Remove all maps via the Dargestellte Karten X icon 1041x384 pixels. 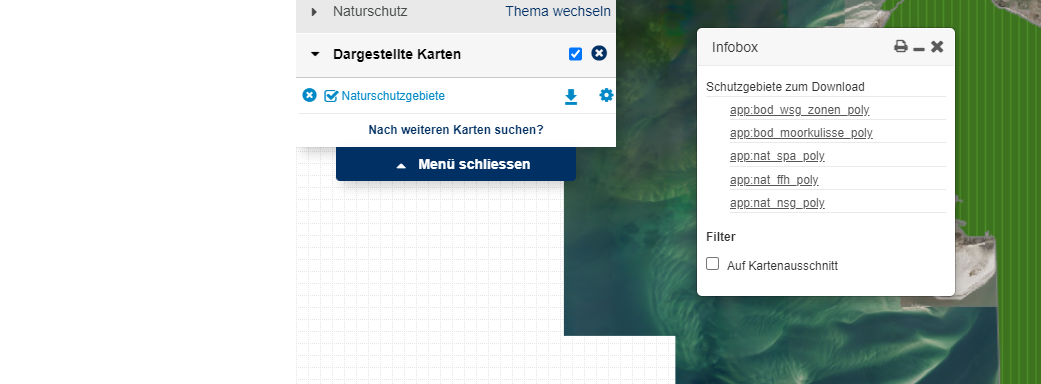599,54
